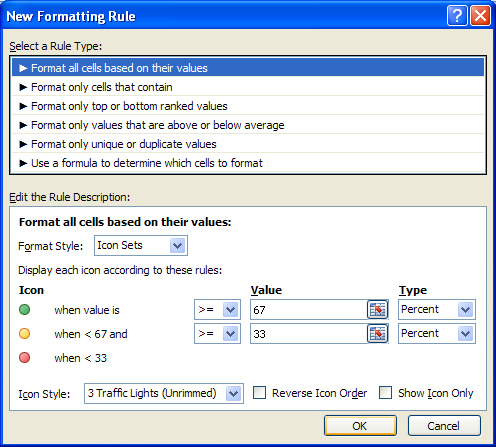Click 'Edit the Rule Description' label
This screenshot has width=496, height=447.
(x=70, y=197)
